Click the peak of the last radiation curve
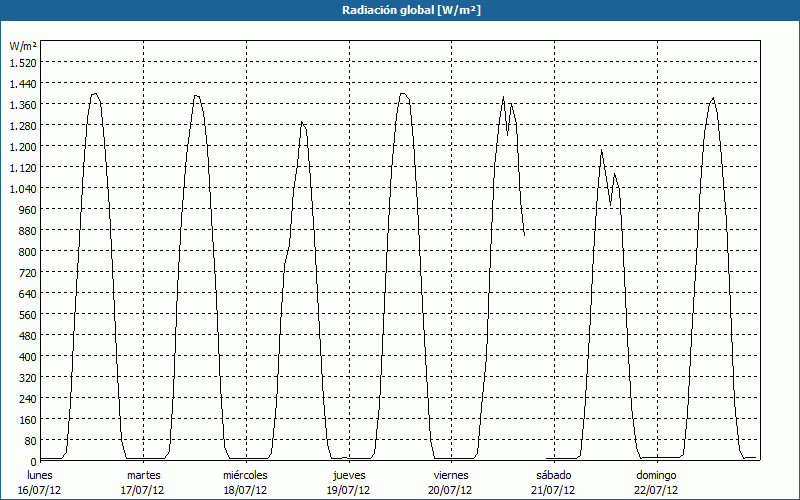The width and height of the screenshot is (800, 500). coord(713,98)
